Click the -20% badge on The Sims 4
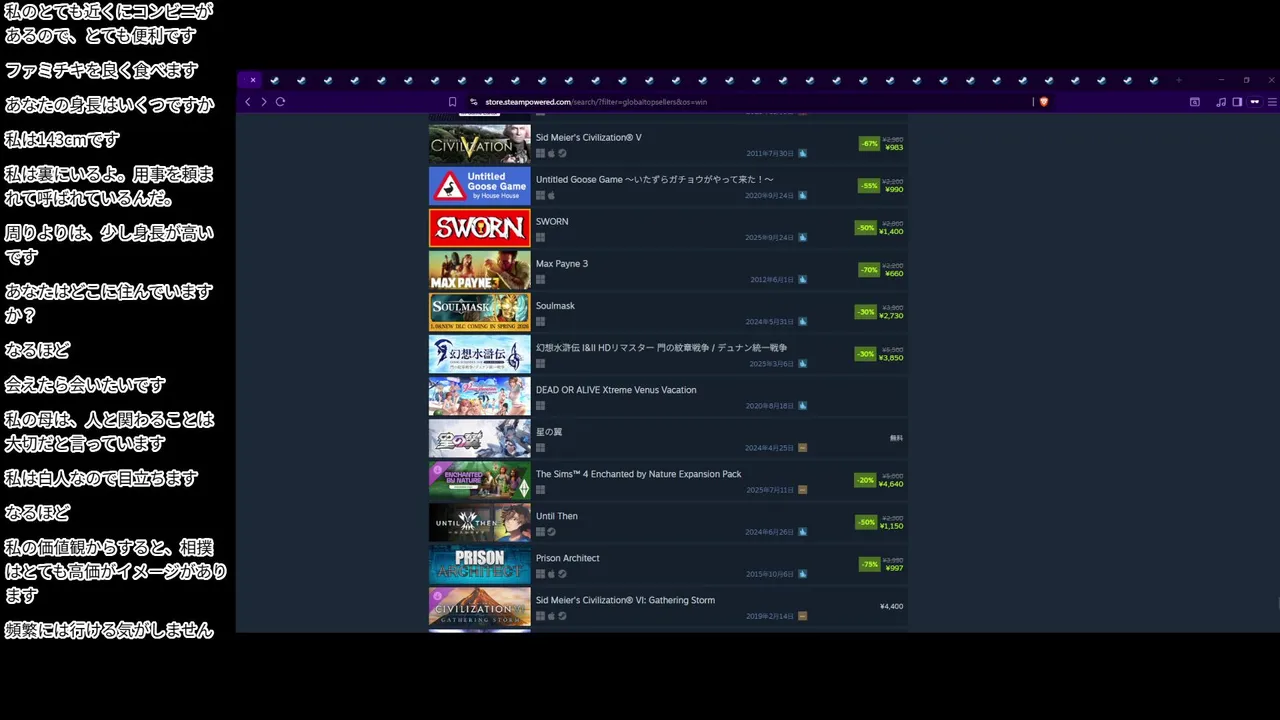Screen dimensions: 1280x720 tap(865, 480)
